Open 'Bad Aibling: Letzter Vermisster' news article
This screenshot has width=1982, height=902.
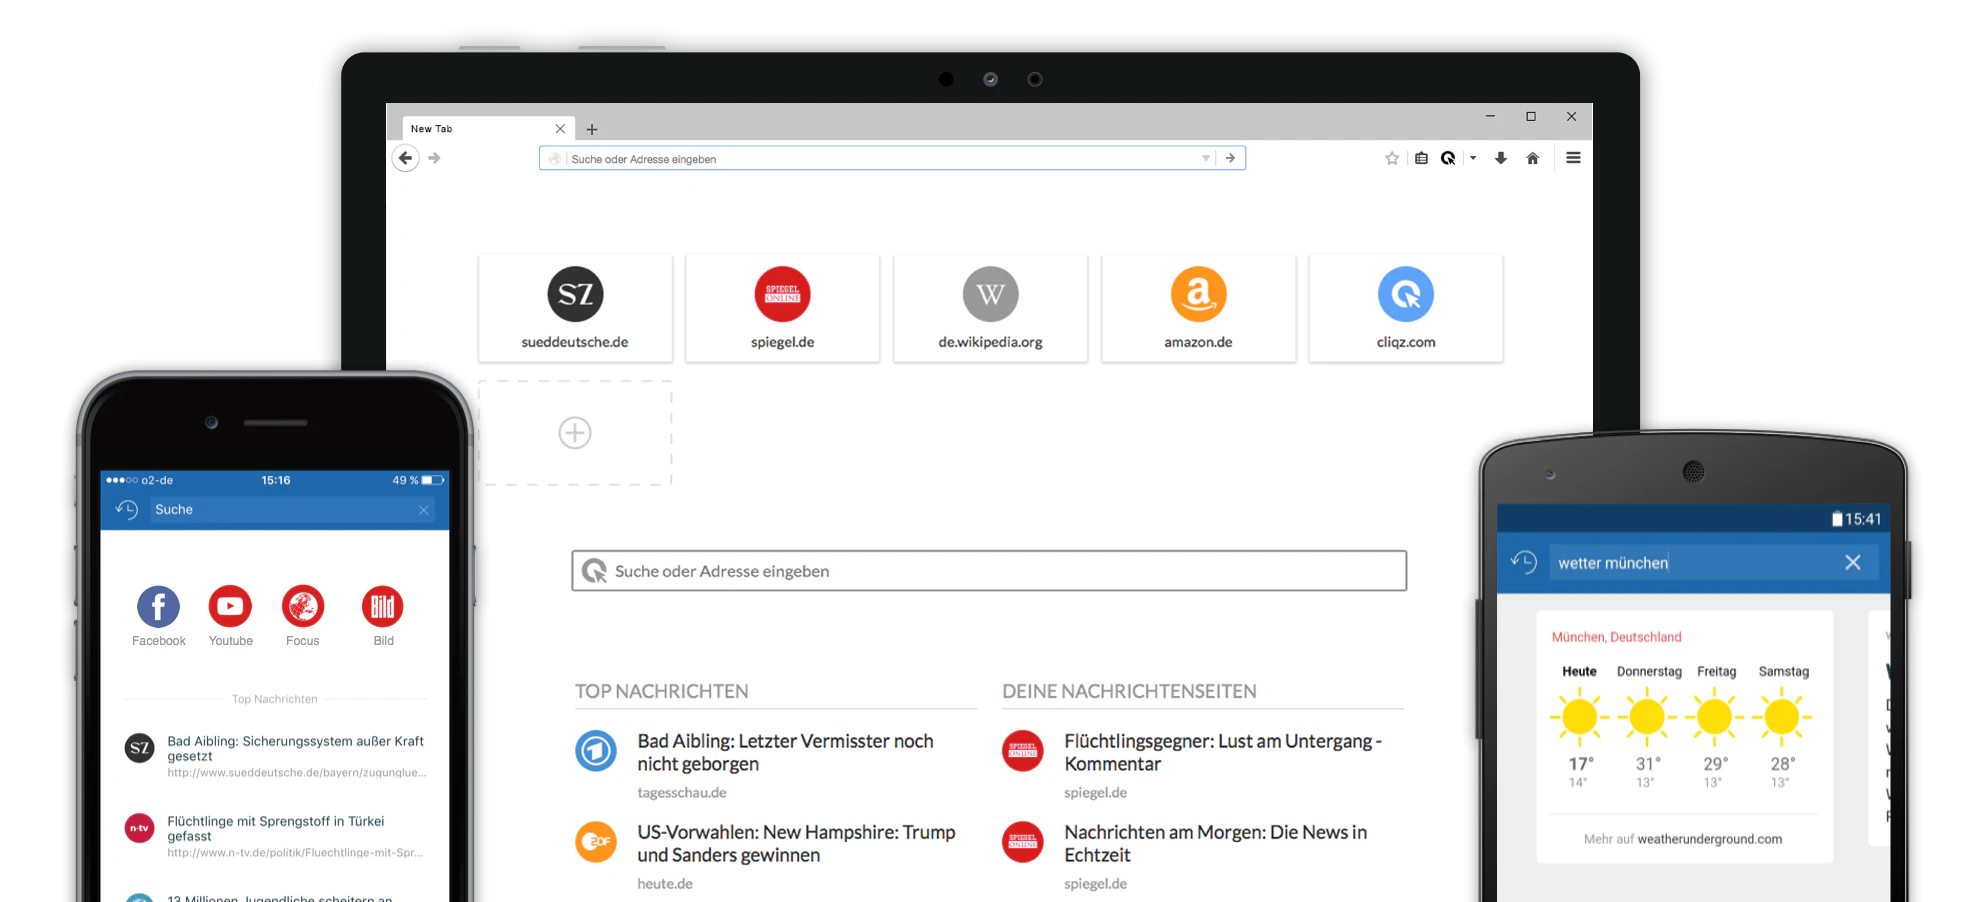(785, 752)
